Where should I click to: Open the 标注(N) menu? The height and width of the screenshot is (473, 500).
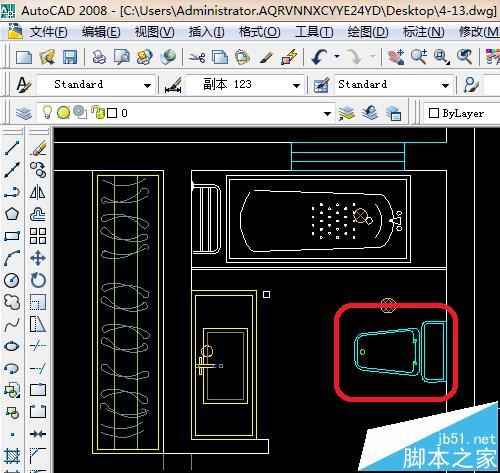[424, 32]
